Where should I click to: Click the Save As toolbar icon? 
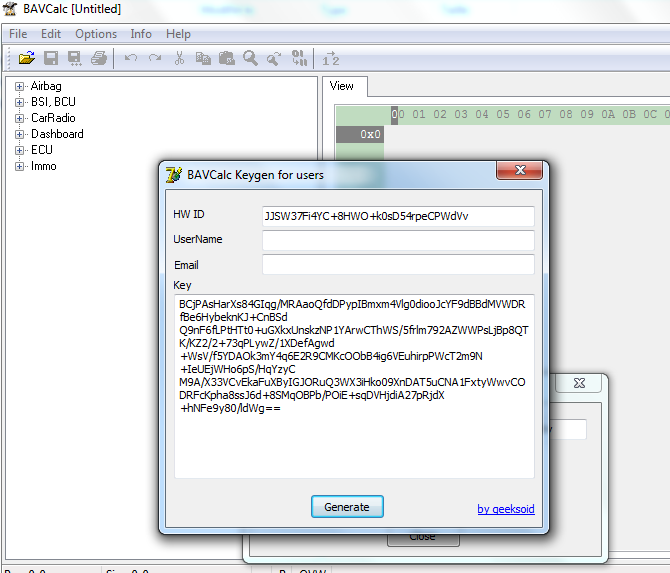(x=75, y=58)
